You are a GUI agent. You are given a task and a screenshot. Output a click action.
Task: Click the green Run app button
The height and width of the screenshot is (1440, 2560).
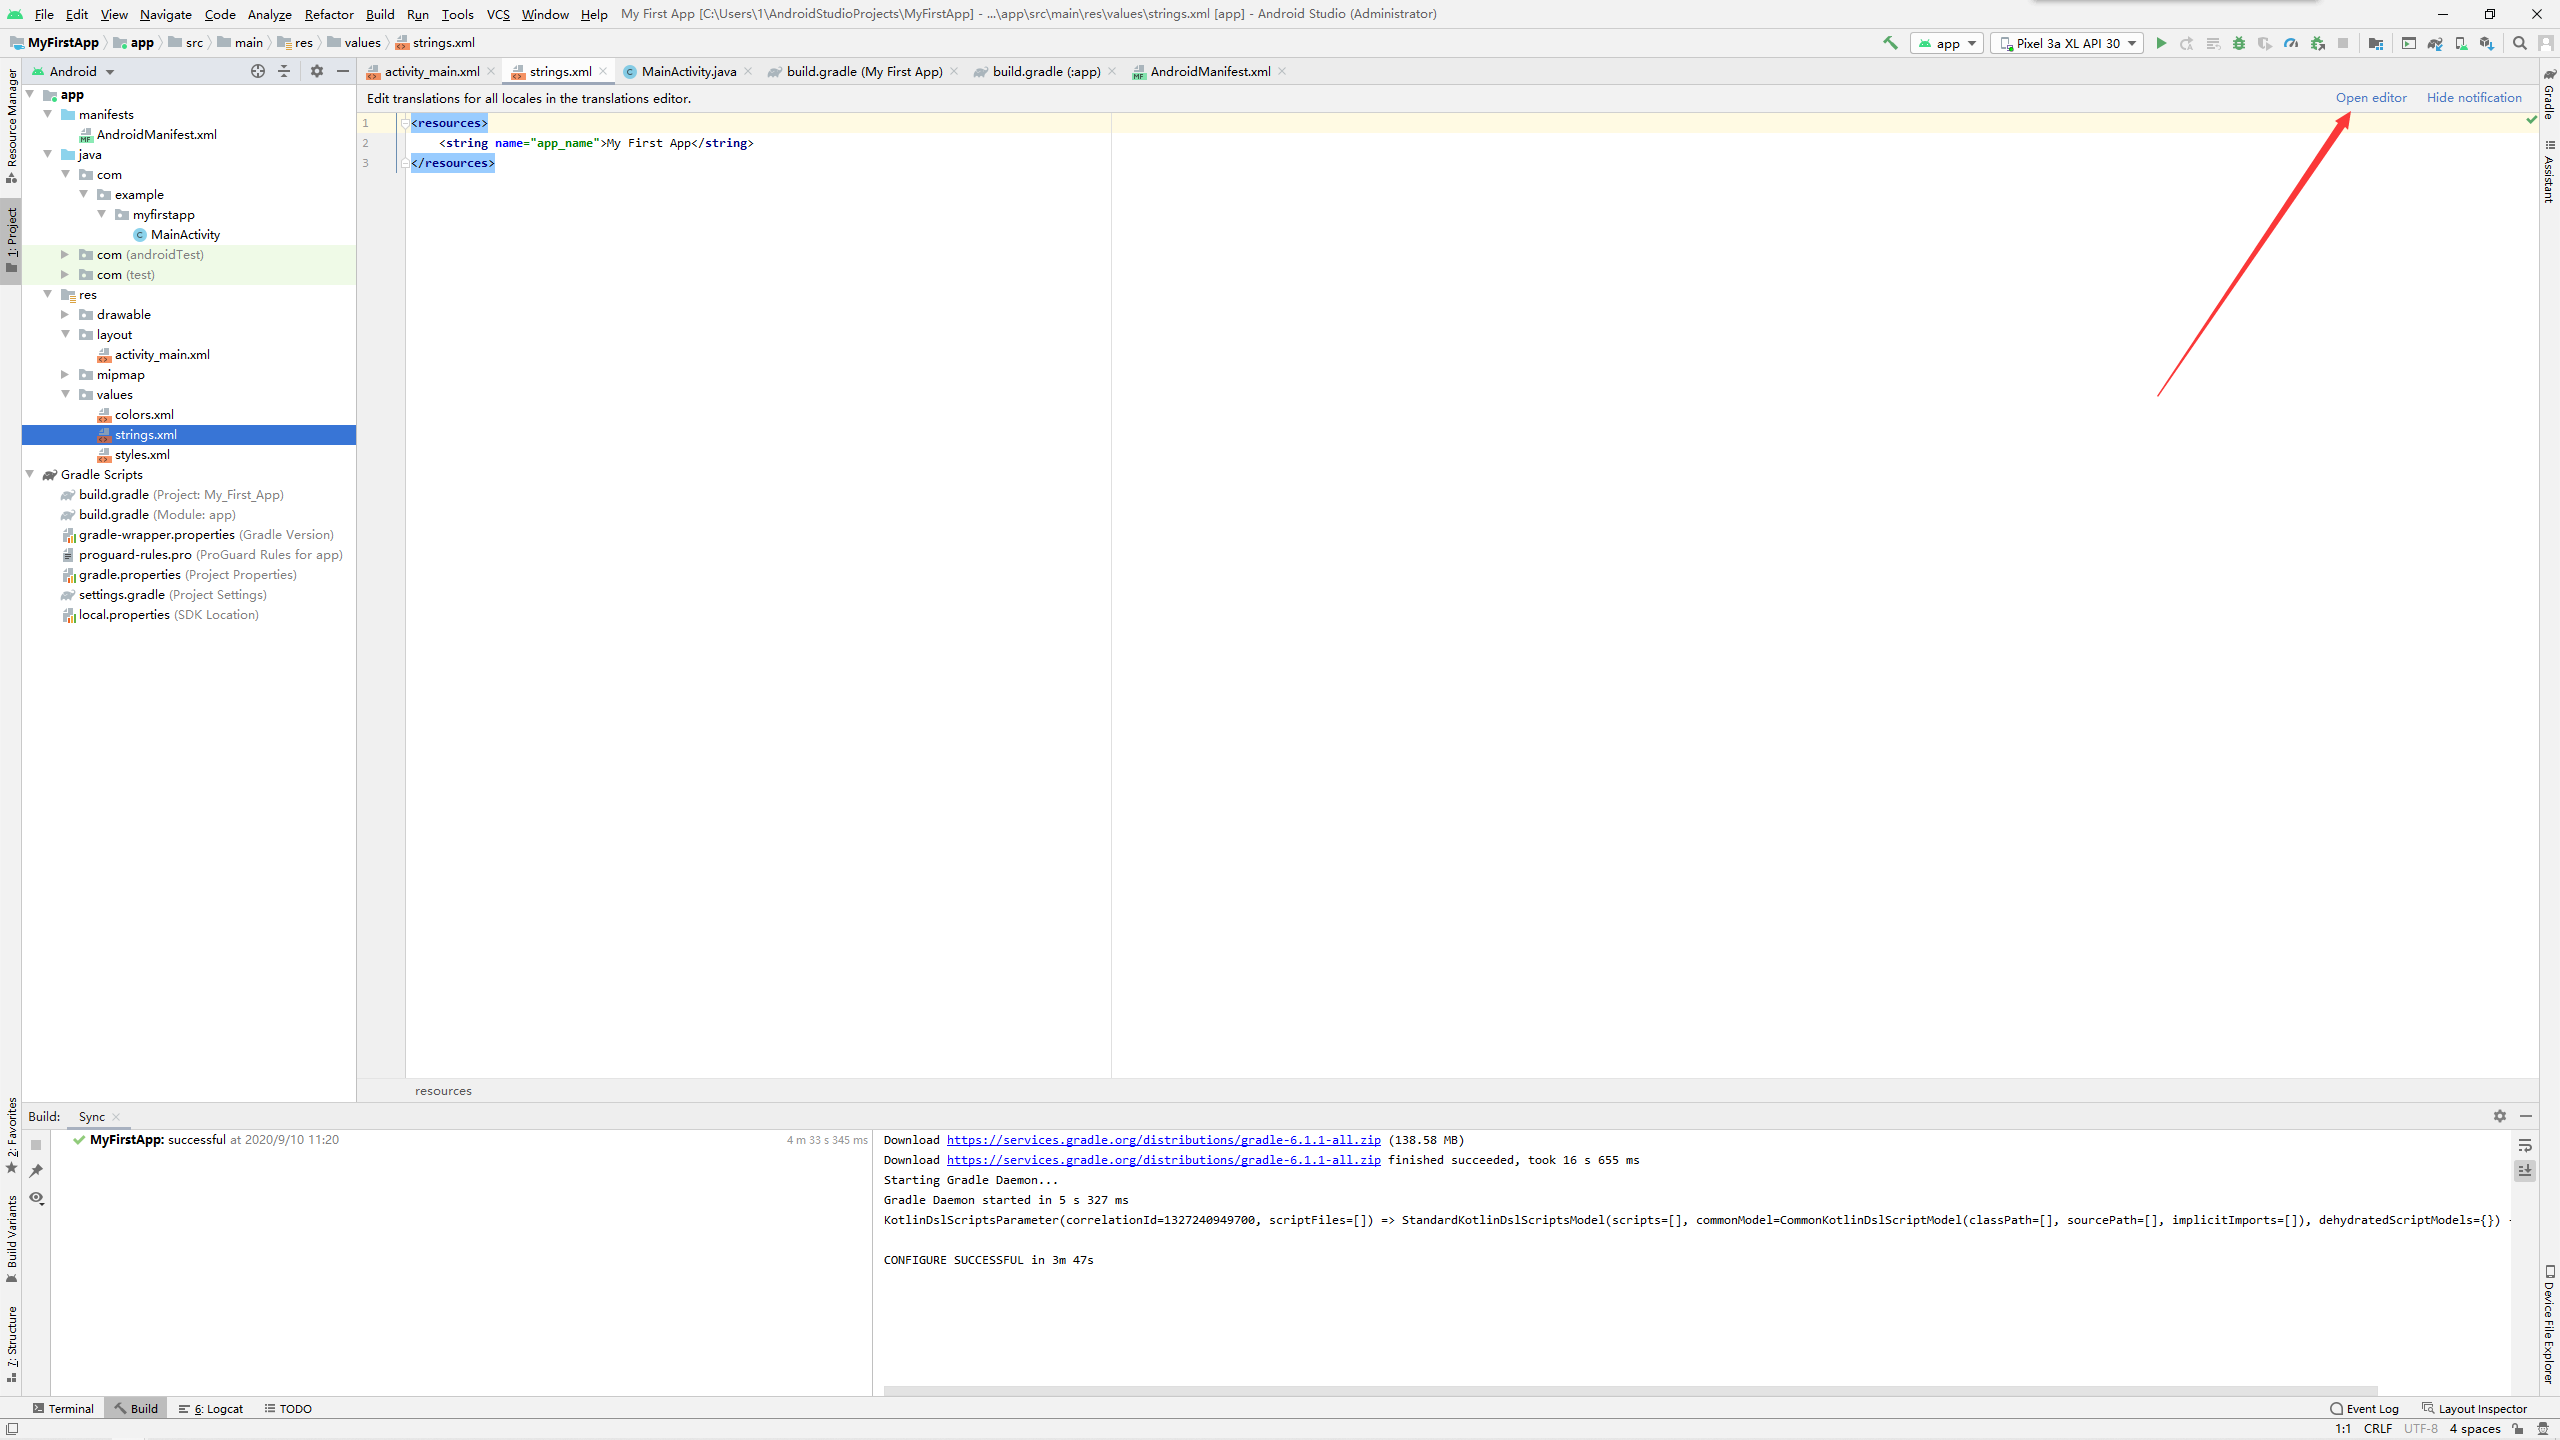coord(2161,43)
